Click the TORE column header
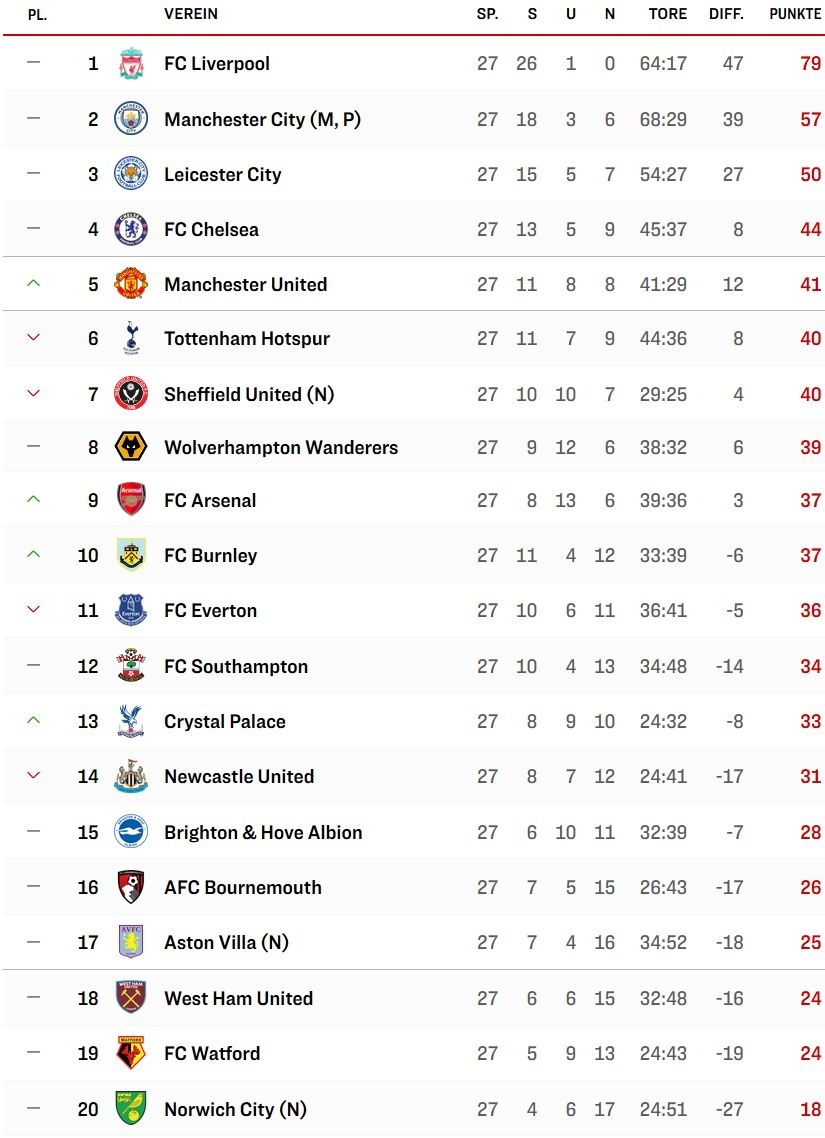 click(668, 14)
